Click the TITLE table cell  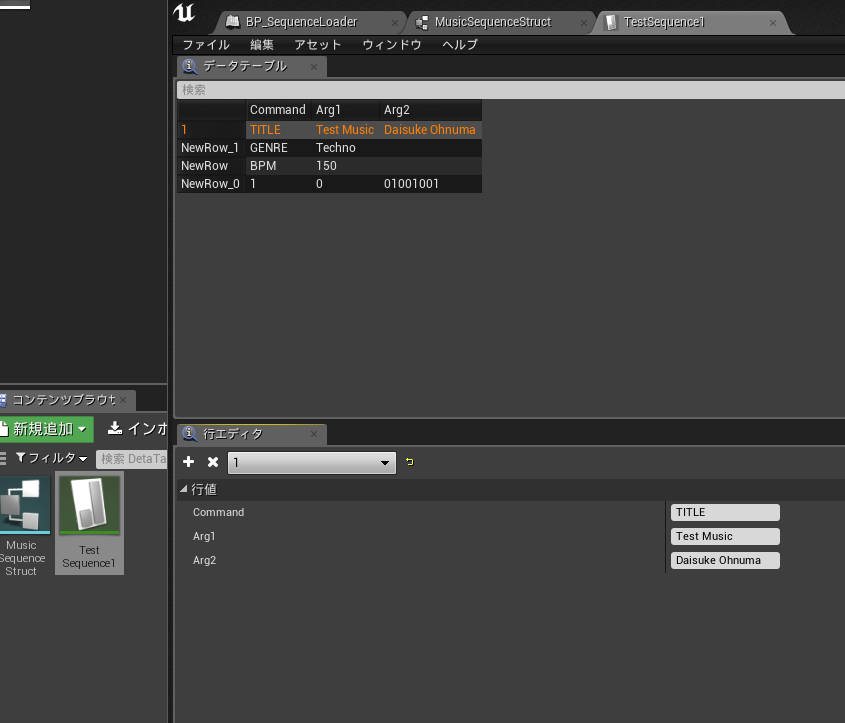coord(265,130)
